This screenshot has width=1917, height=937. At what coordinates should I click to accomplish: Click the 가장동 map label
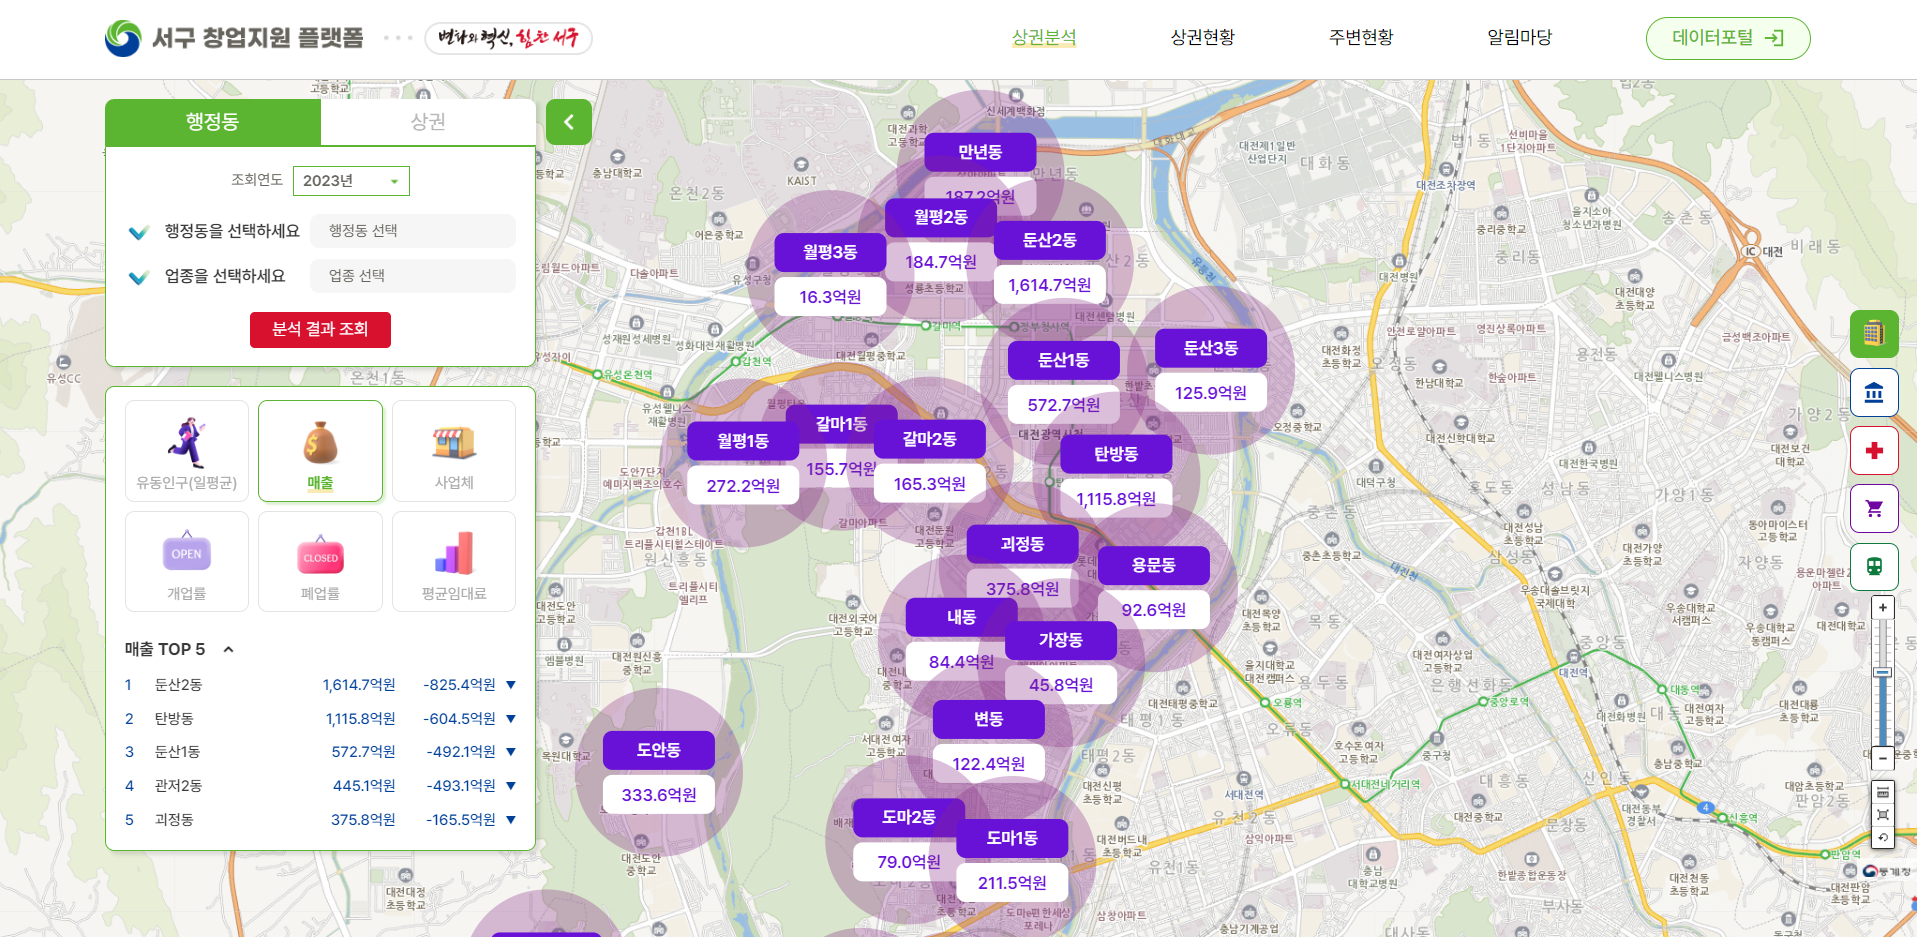[x=1061, y=640]
